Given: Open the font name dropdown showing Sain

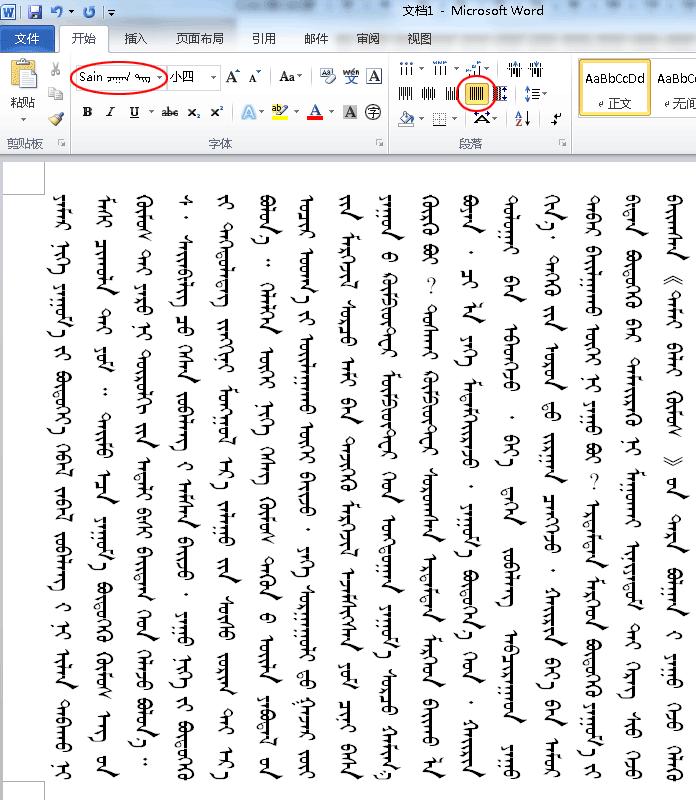Looking at the screenshot, I should pos(160,77).
